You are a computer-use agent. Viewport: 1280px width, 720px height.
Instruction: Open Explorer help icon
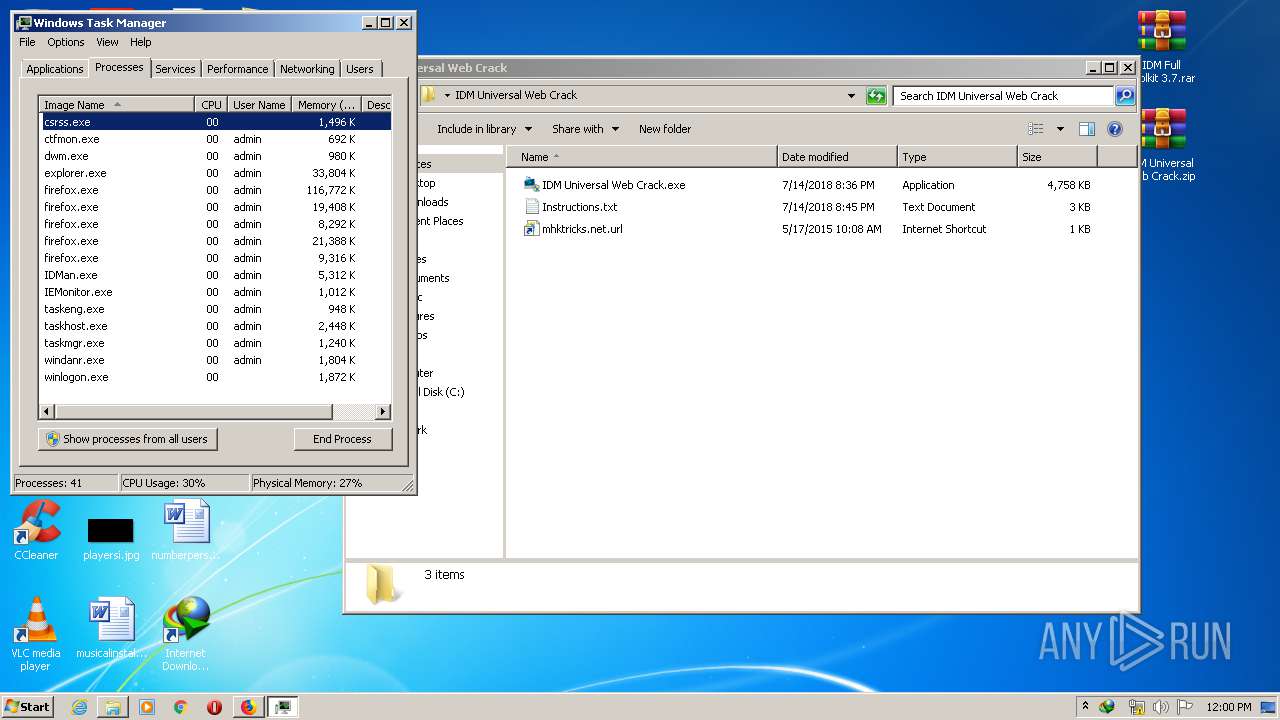tap(1115, 129)
